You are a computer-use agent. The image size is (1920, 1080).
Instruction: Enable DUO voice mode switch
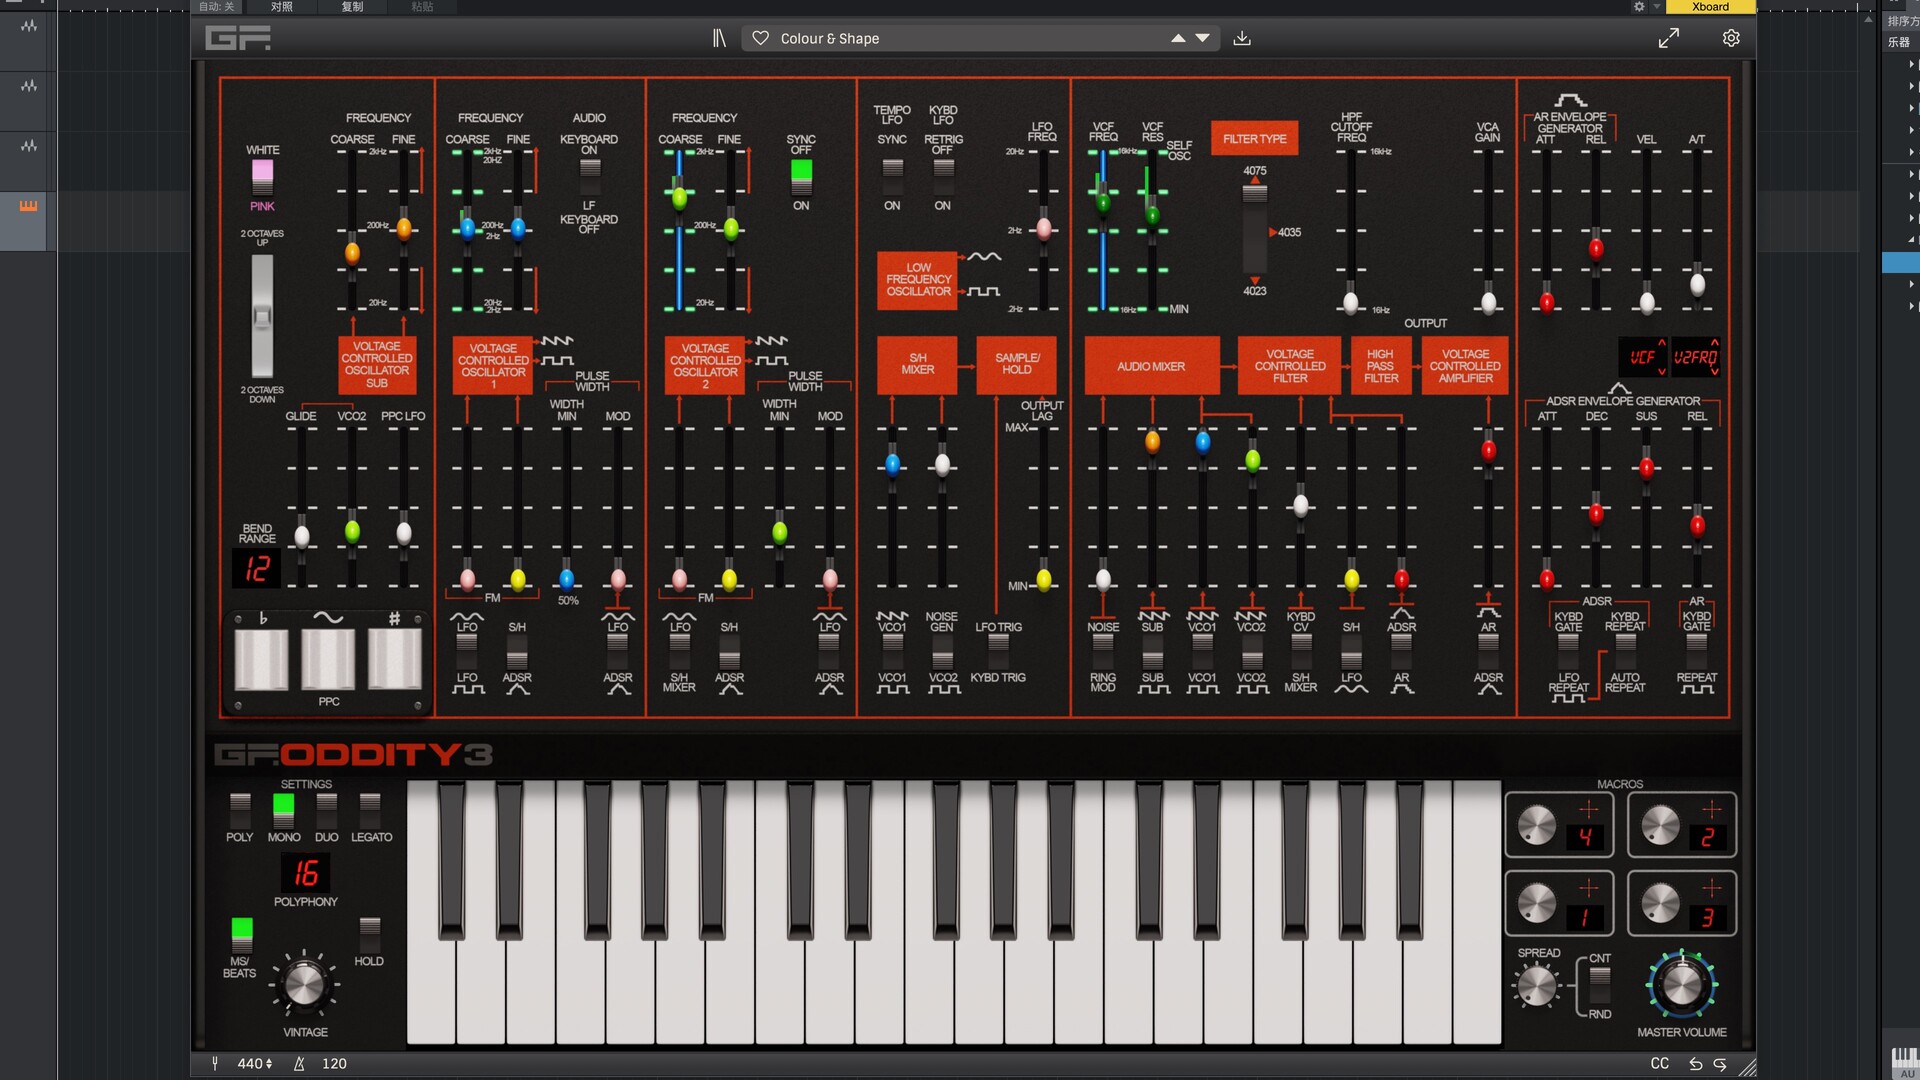327,811
